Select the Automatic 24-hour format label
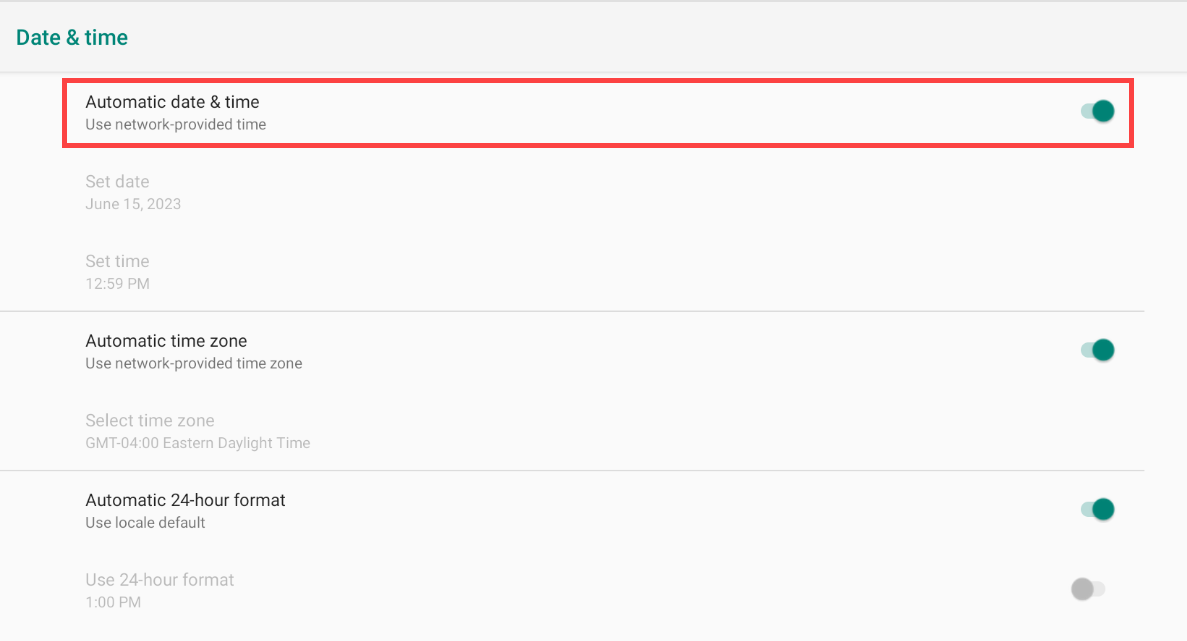This screenshot has width=1187, height=641. (185, 500)
